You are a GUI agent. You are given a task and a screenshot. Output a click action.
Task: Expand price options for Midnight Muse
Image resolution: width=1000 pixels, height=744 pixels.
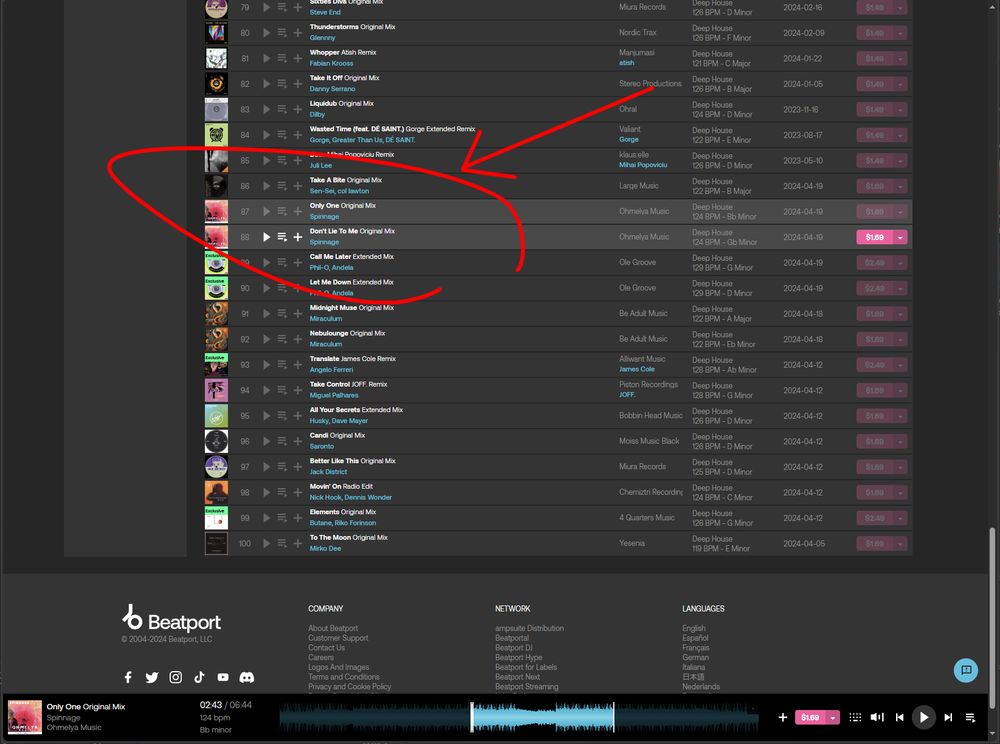pos(900,314)
